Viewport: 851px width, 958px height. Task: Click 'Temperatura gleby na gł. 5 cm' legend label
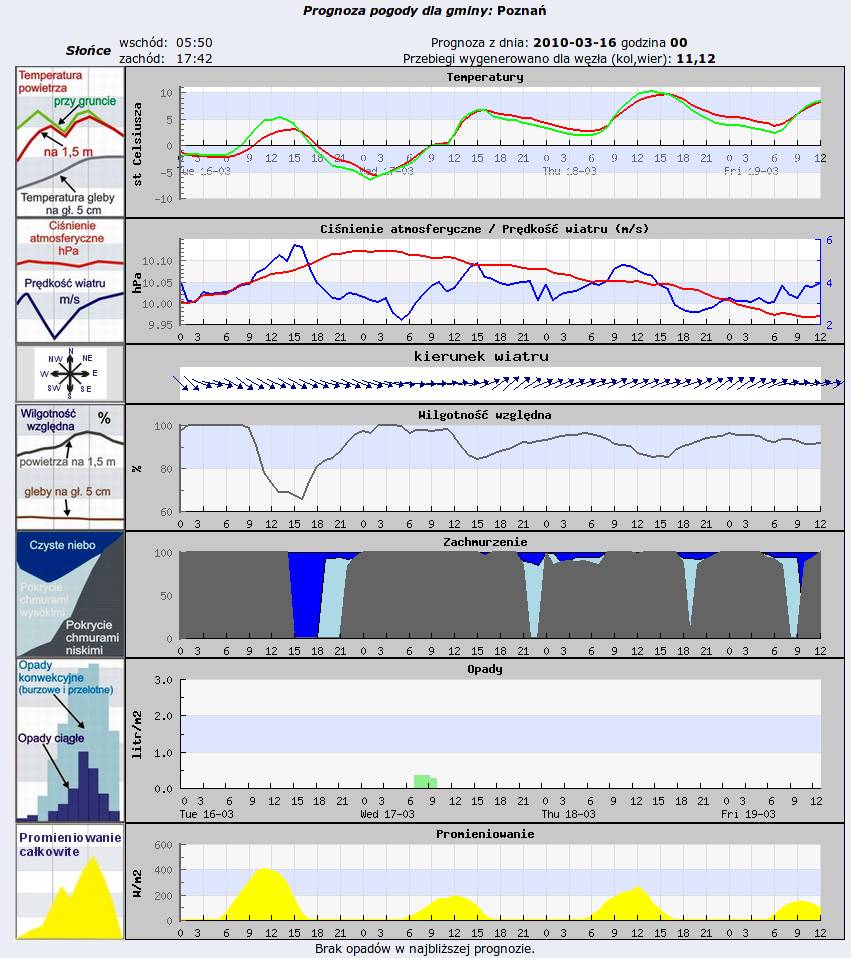coord(68,203)
